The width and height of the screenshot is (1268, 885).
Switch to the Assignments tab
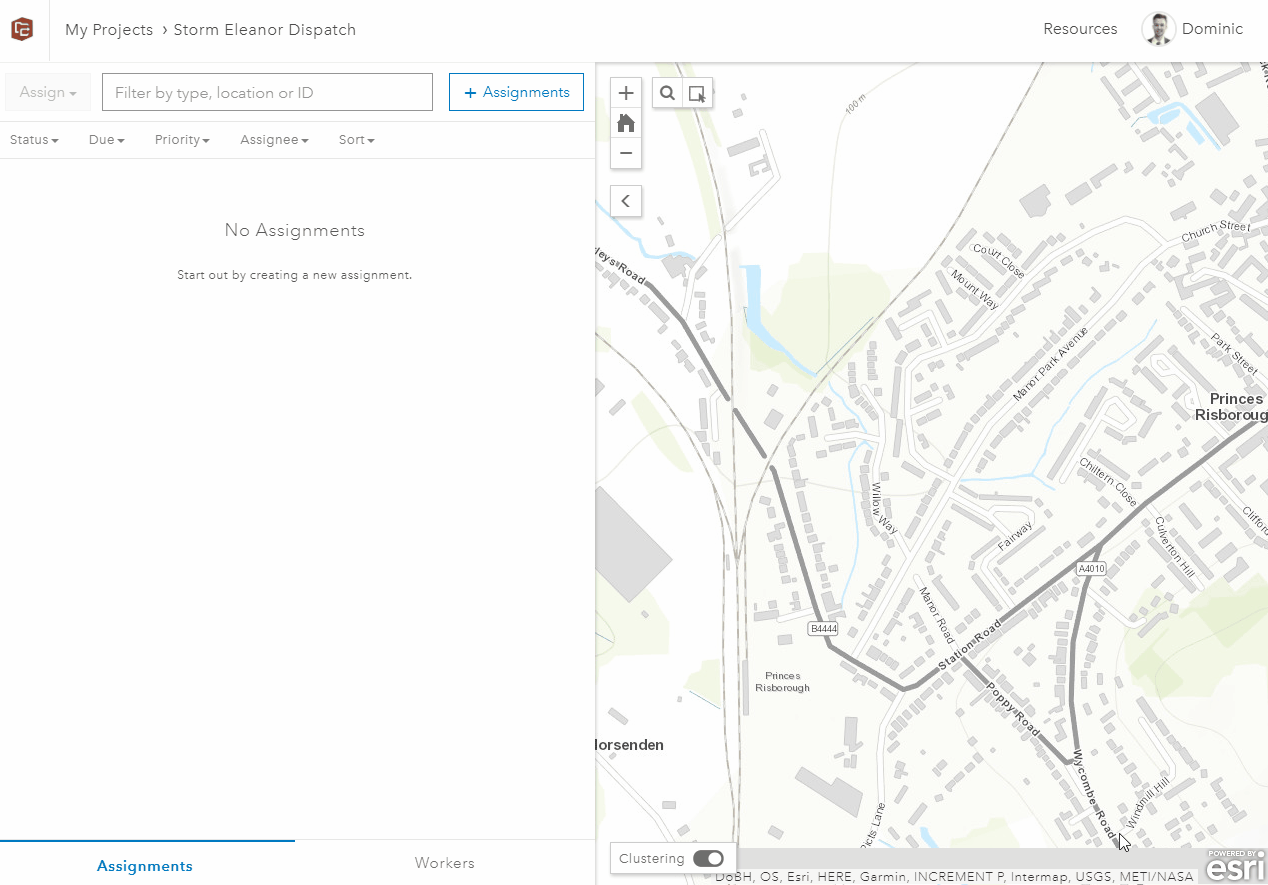click(145, 865)
